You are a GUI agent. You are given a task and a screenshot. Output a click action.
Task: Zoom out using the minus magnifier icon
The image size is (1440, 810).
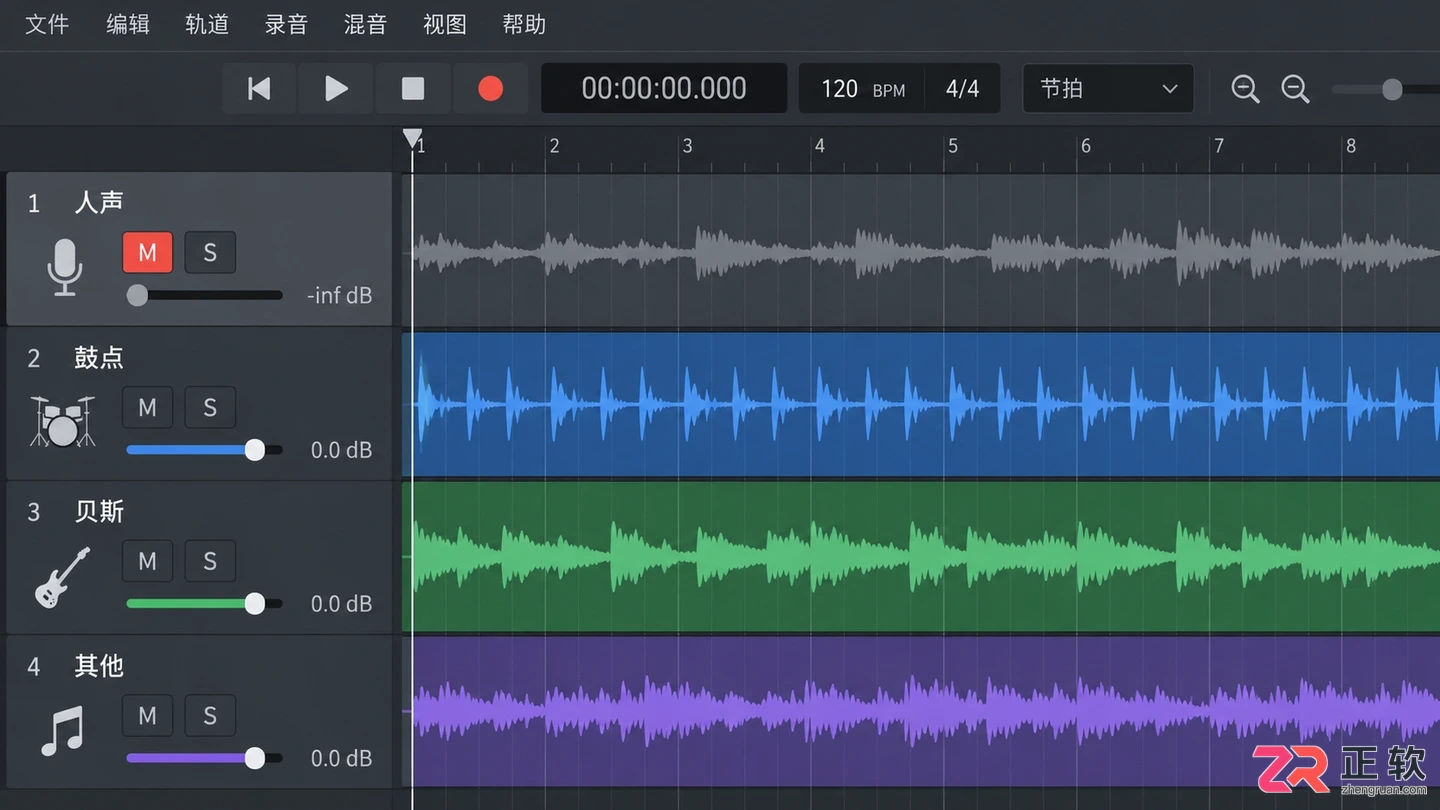(x=1295, y=89)
